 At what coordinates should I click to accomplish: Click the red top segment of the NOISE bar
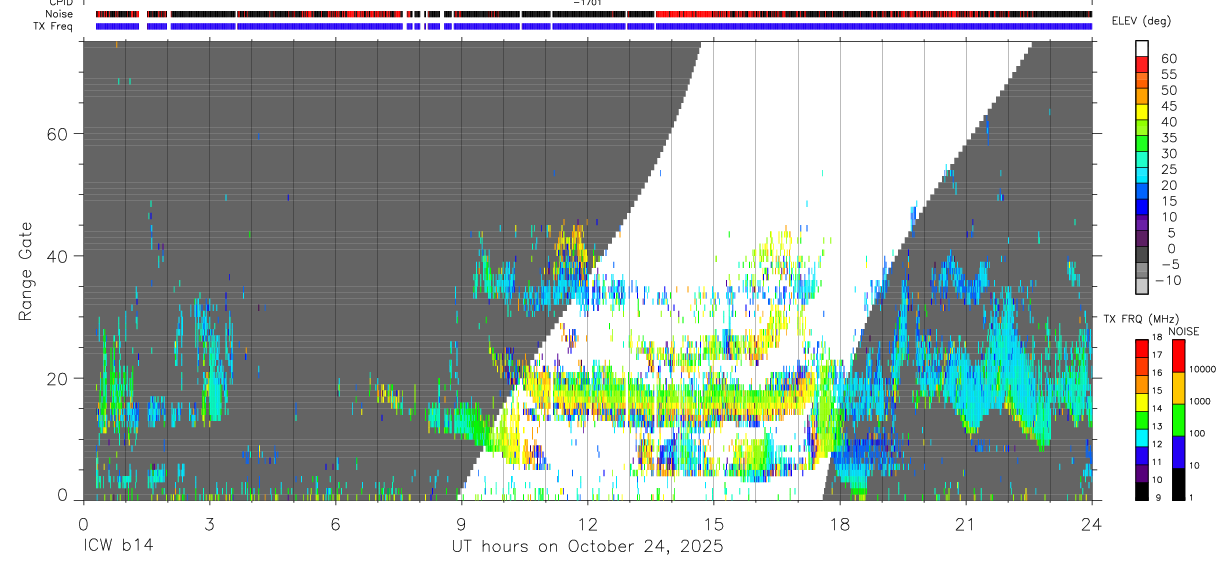click(1177, 355)
